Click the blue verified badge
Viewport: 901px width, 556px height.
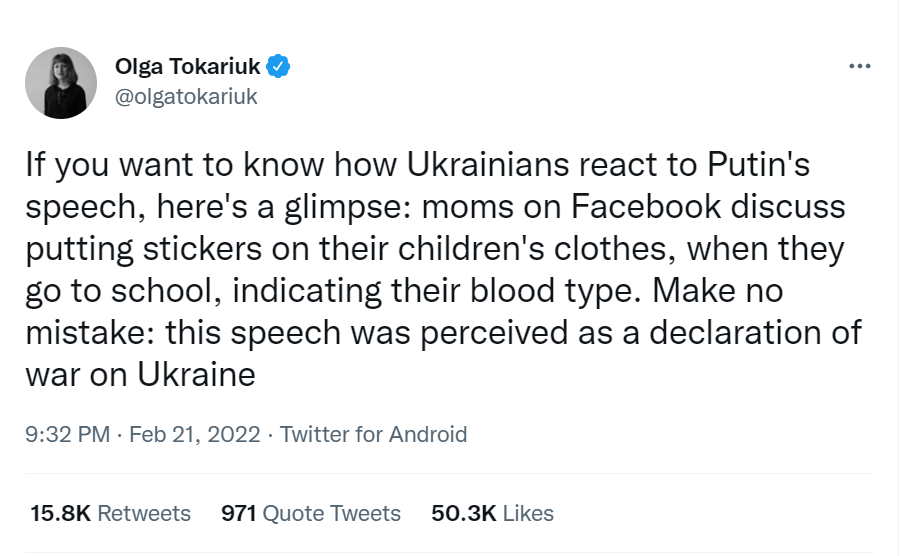click(280, 67)
